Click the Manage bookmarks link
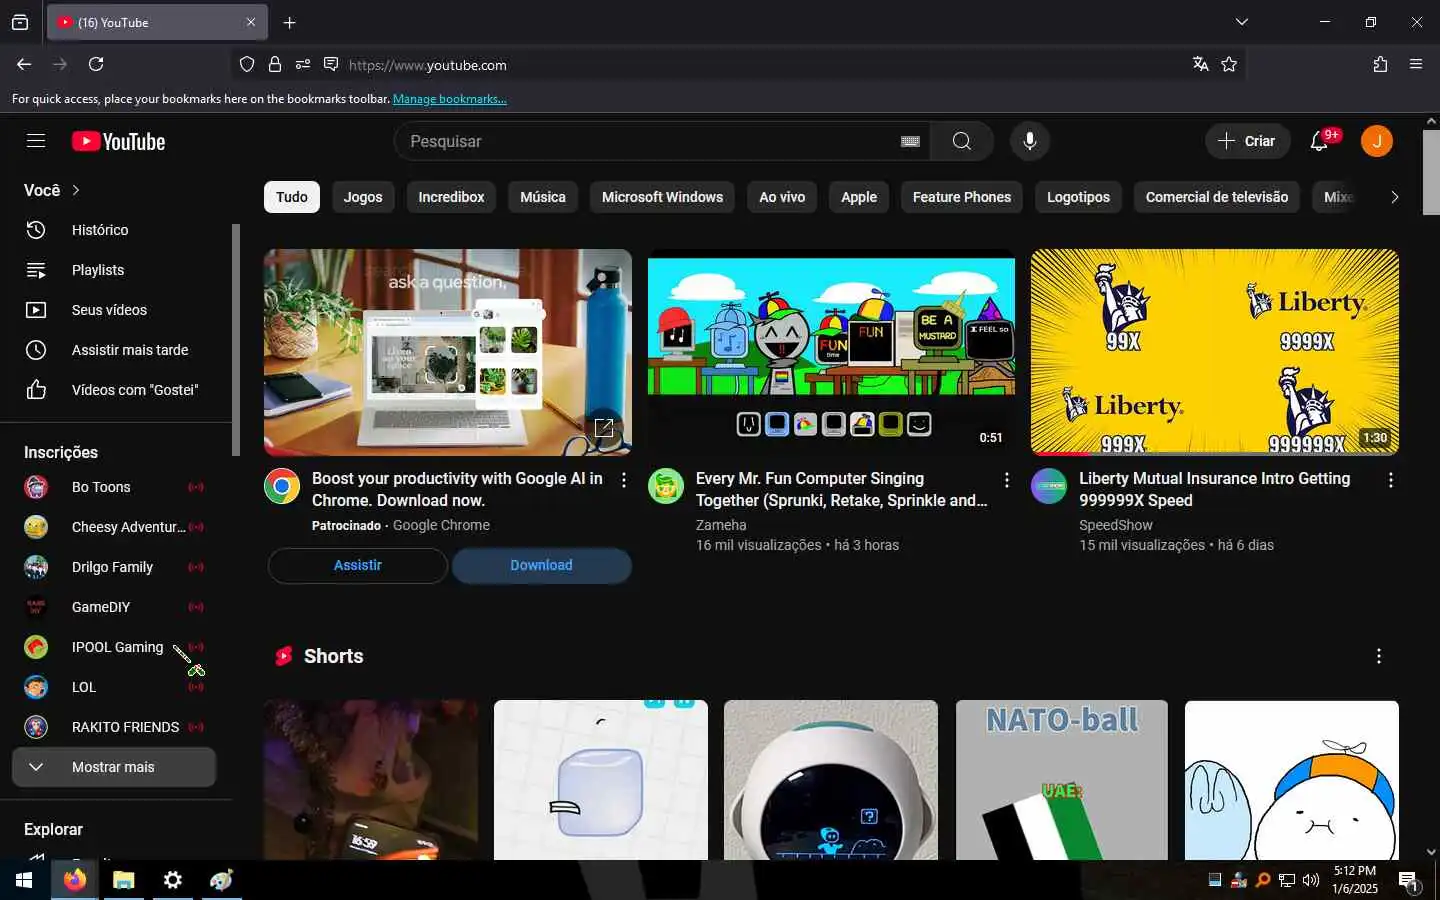This screenshot has height=900, width=1440. coord(450,99)
